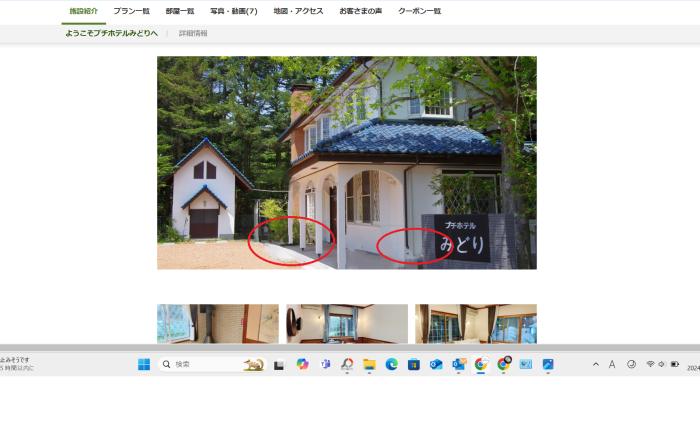Switch to the プラン一覧 tab
The image size is (700, 437).
[131, 11]
